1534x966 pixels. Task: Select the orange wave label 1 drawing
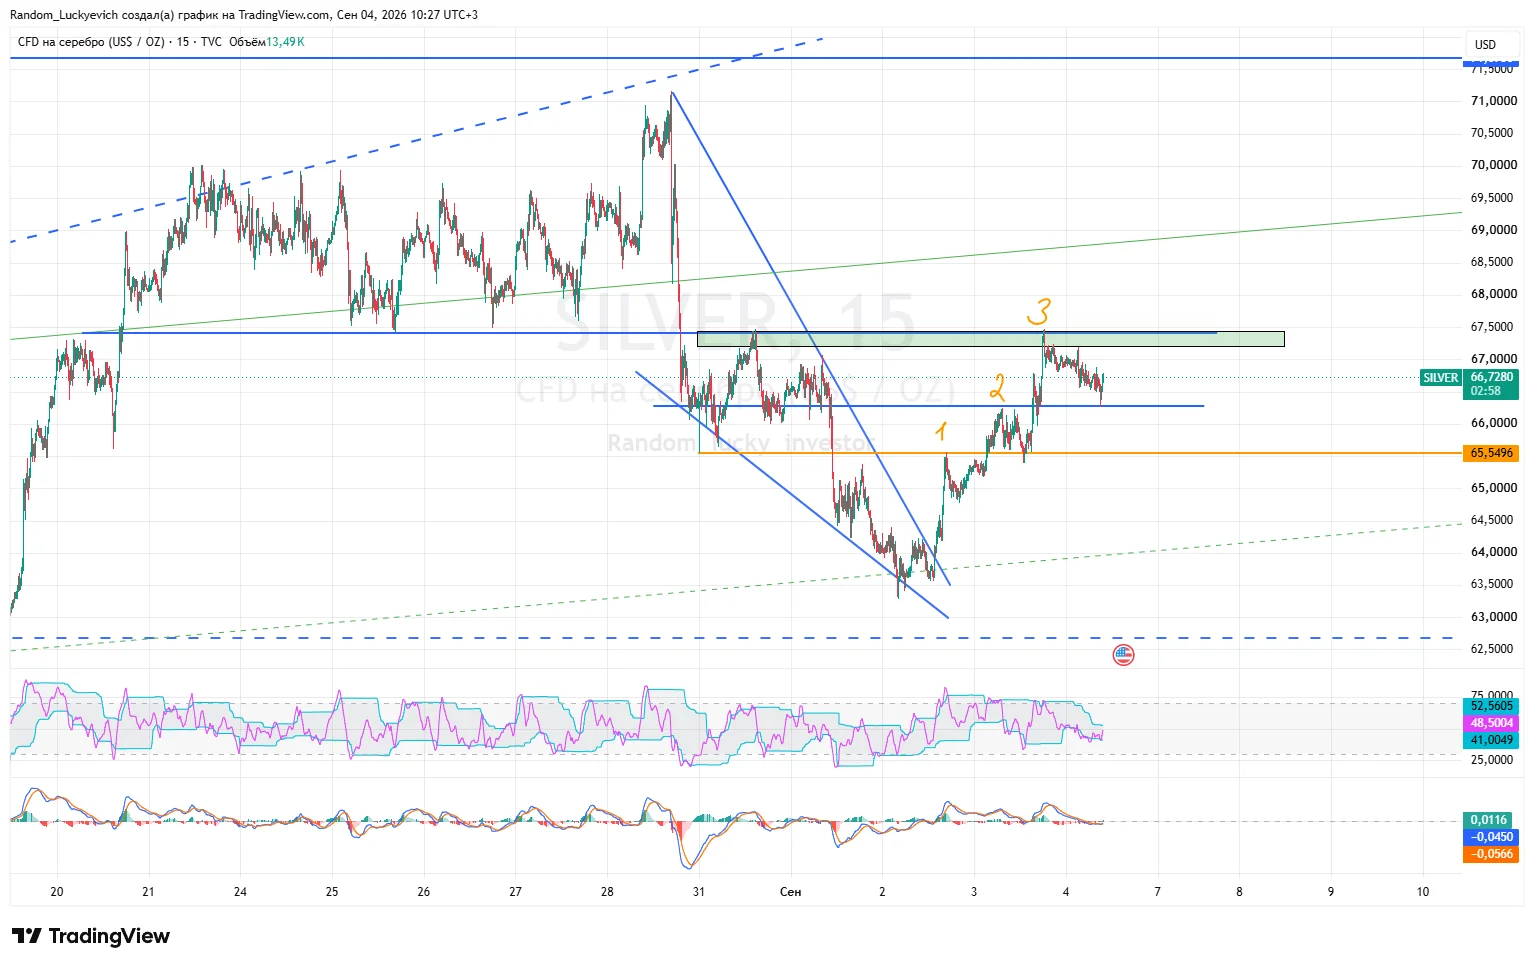coord(941,431)
